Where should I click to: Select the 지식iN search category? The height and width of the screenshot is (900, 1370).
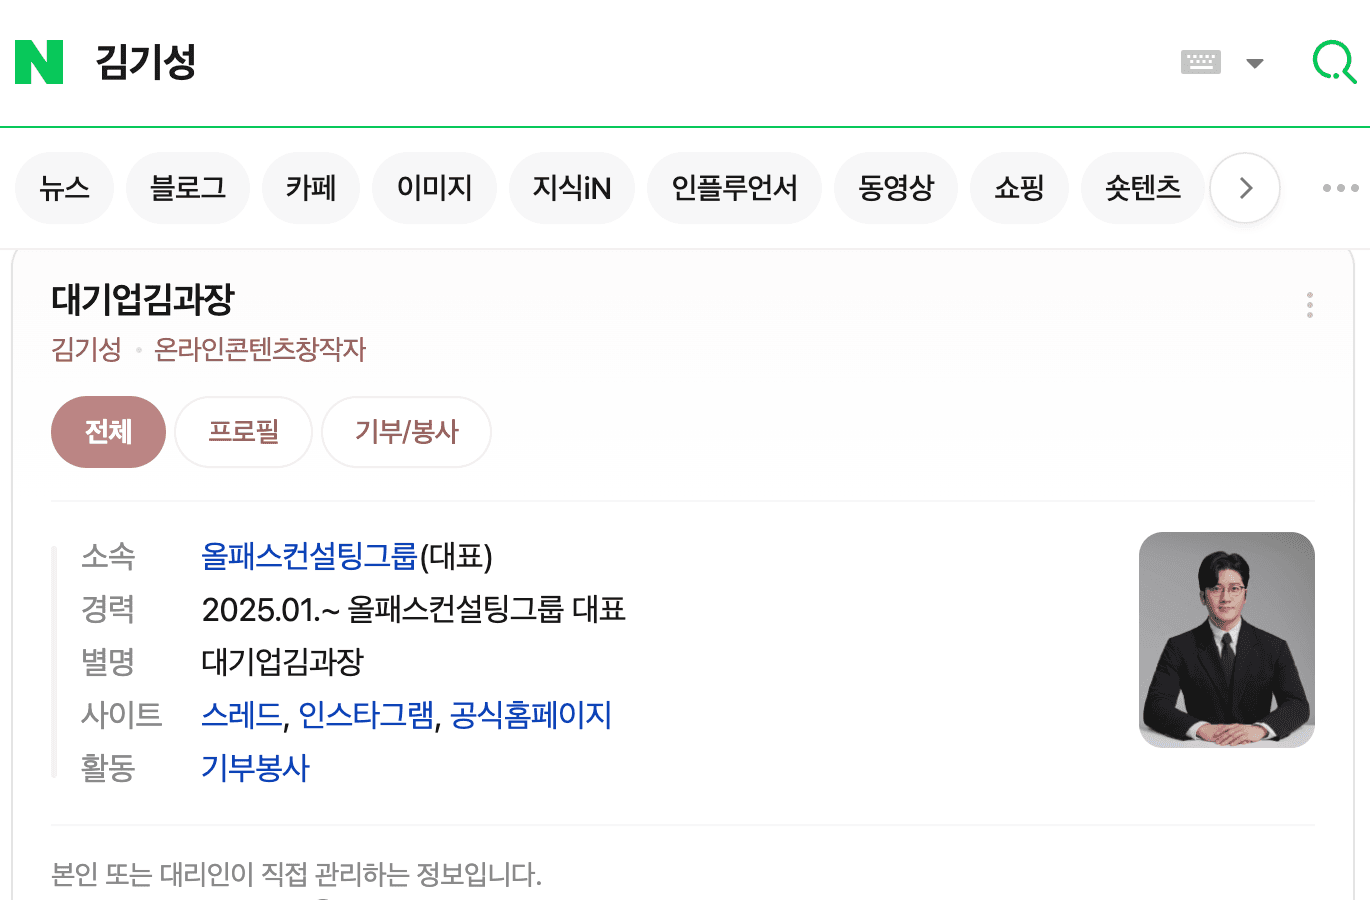(x=571, y=187)
